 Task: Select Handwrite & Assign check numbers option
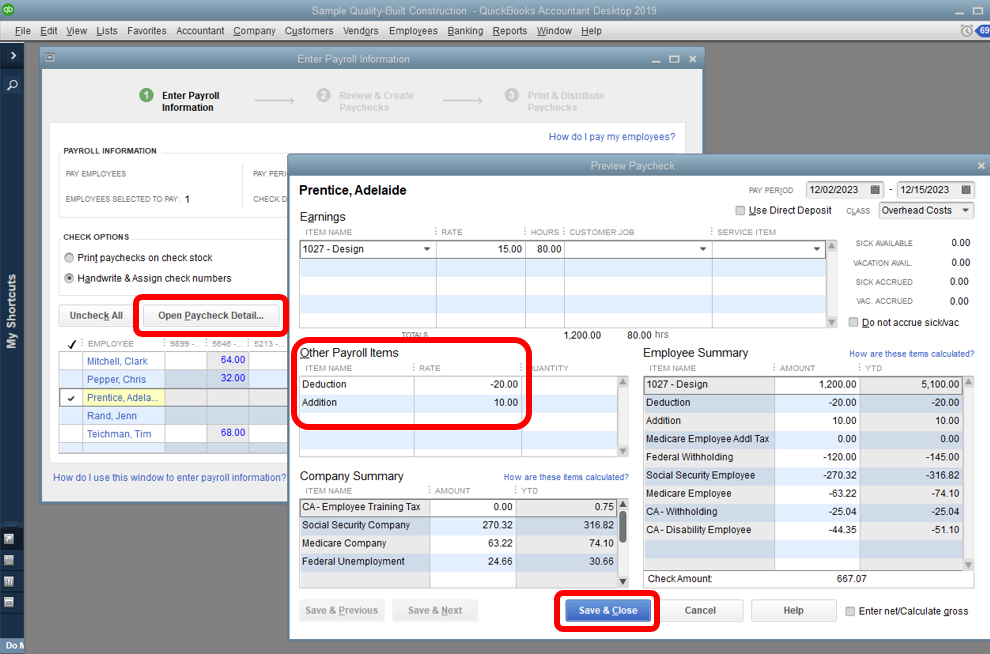[69, 278]
